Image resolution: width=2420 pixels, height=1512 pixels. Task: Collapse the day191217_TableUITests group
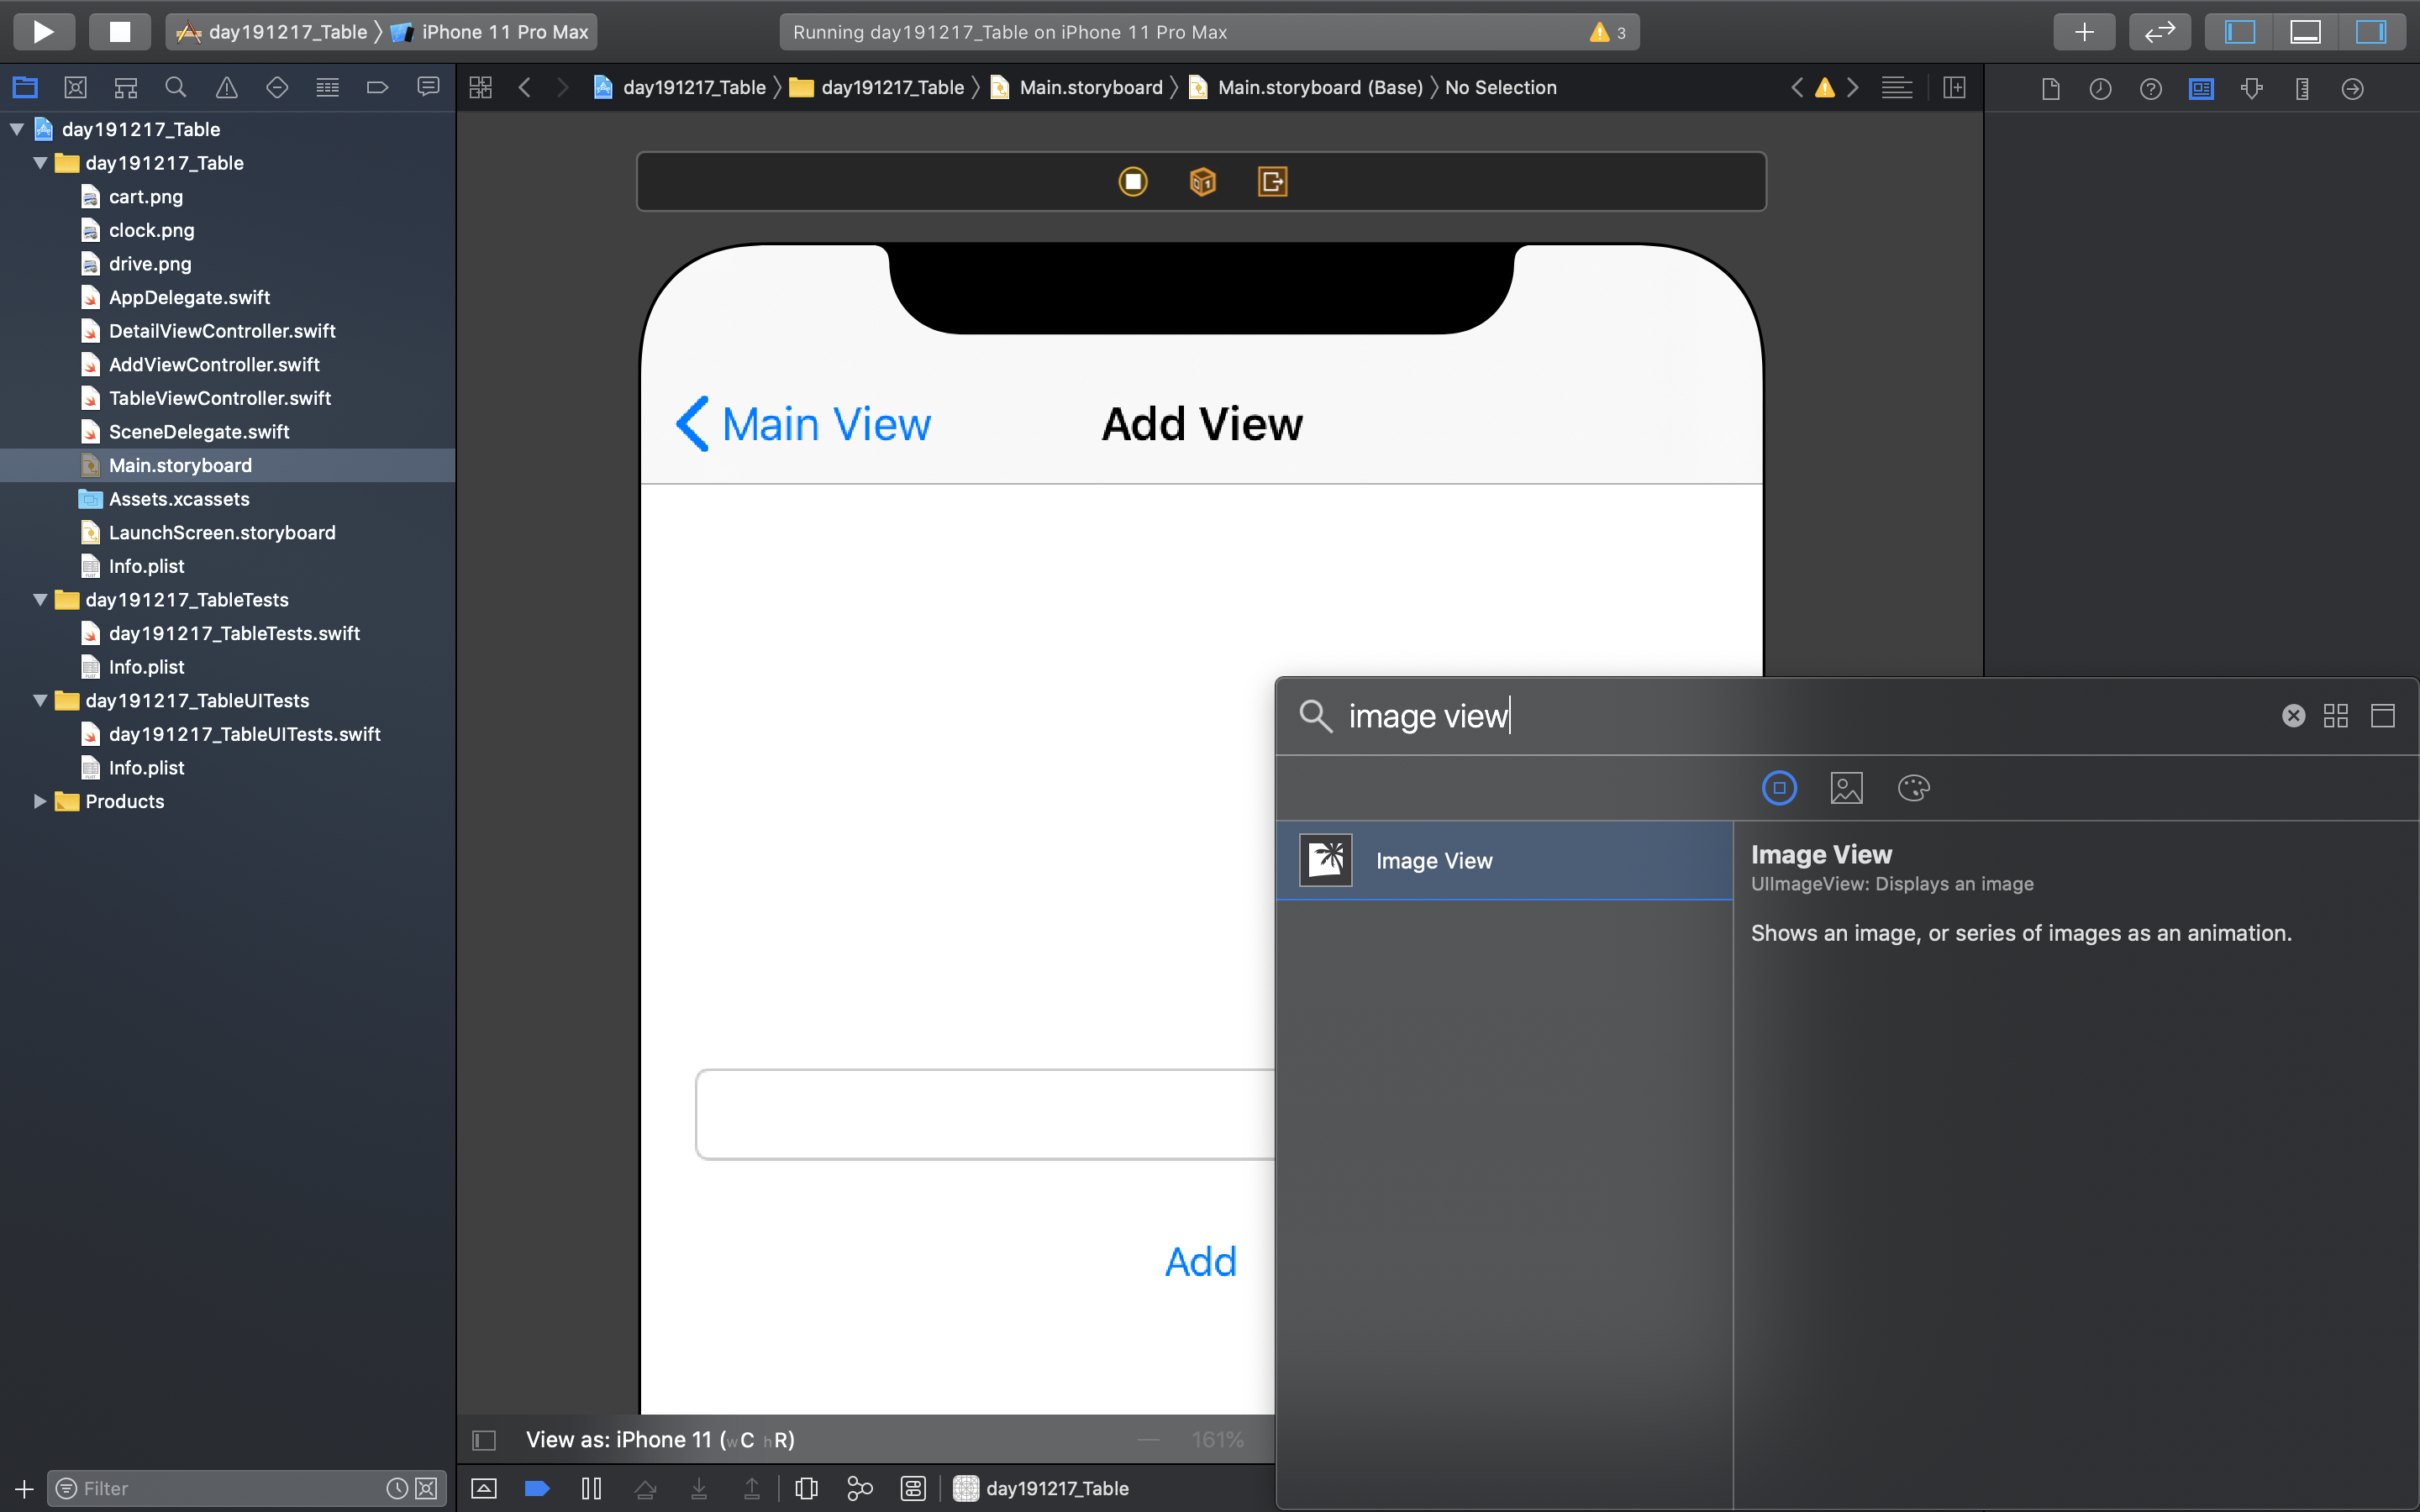point(40,700)
